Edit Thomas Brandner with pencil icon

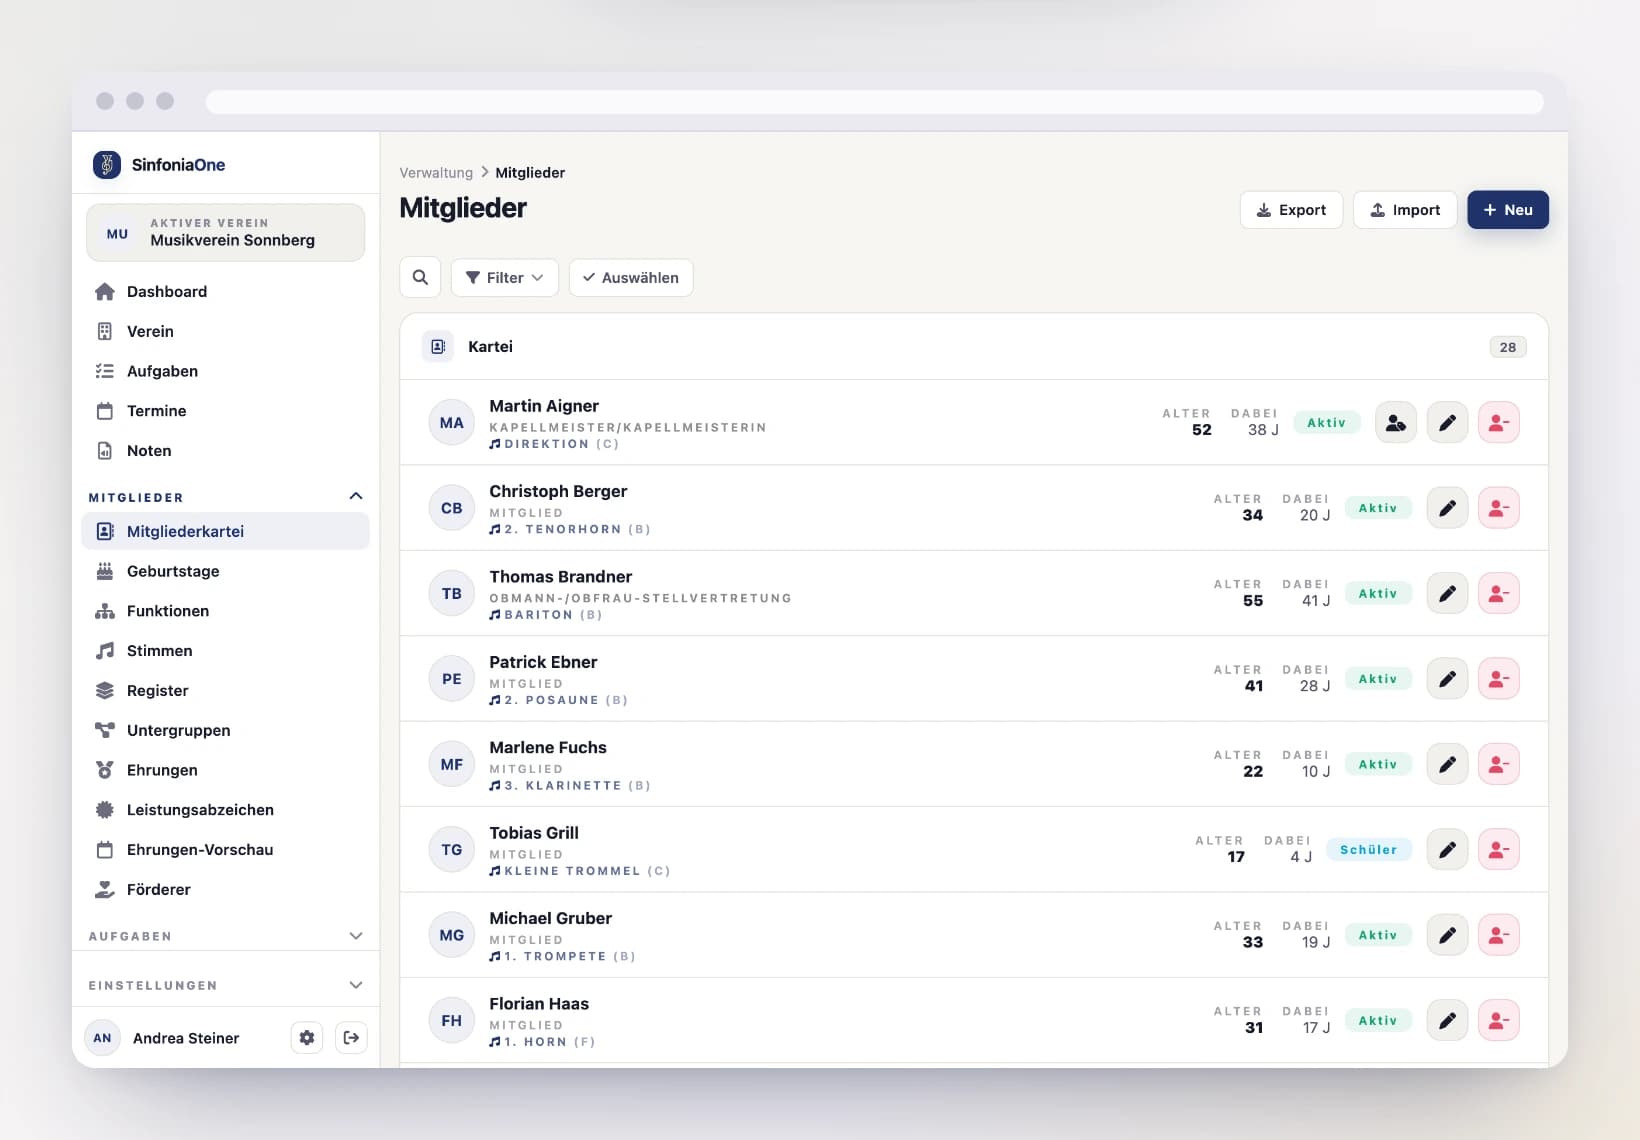tap(1447, 593)
